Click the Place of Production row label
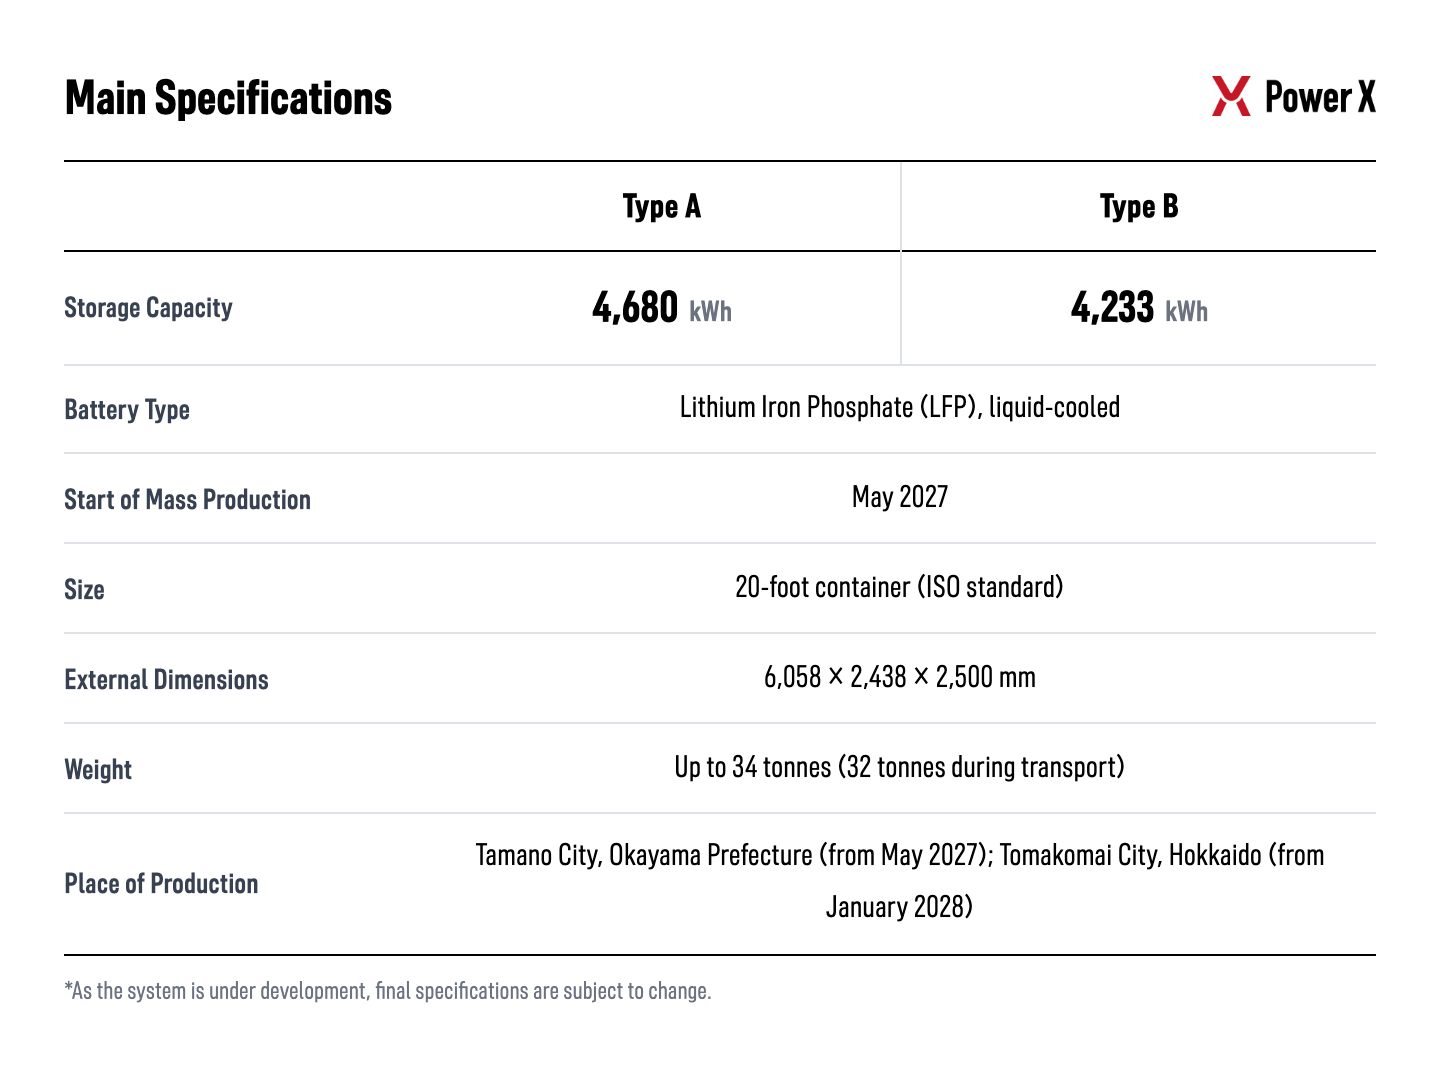 (x=161, y=884)
